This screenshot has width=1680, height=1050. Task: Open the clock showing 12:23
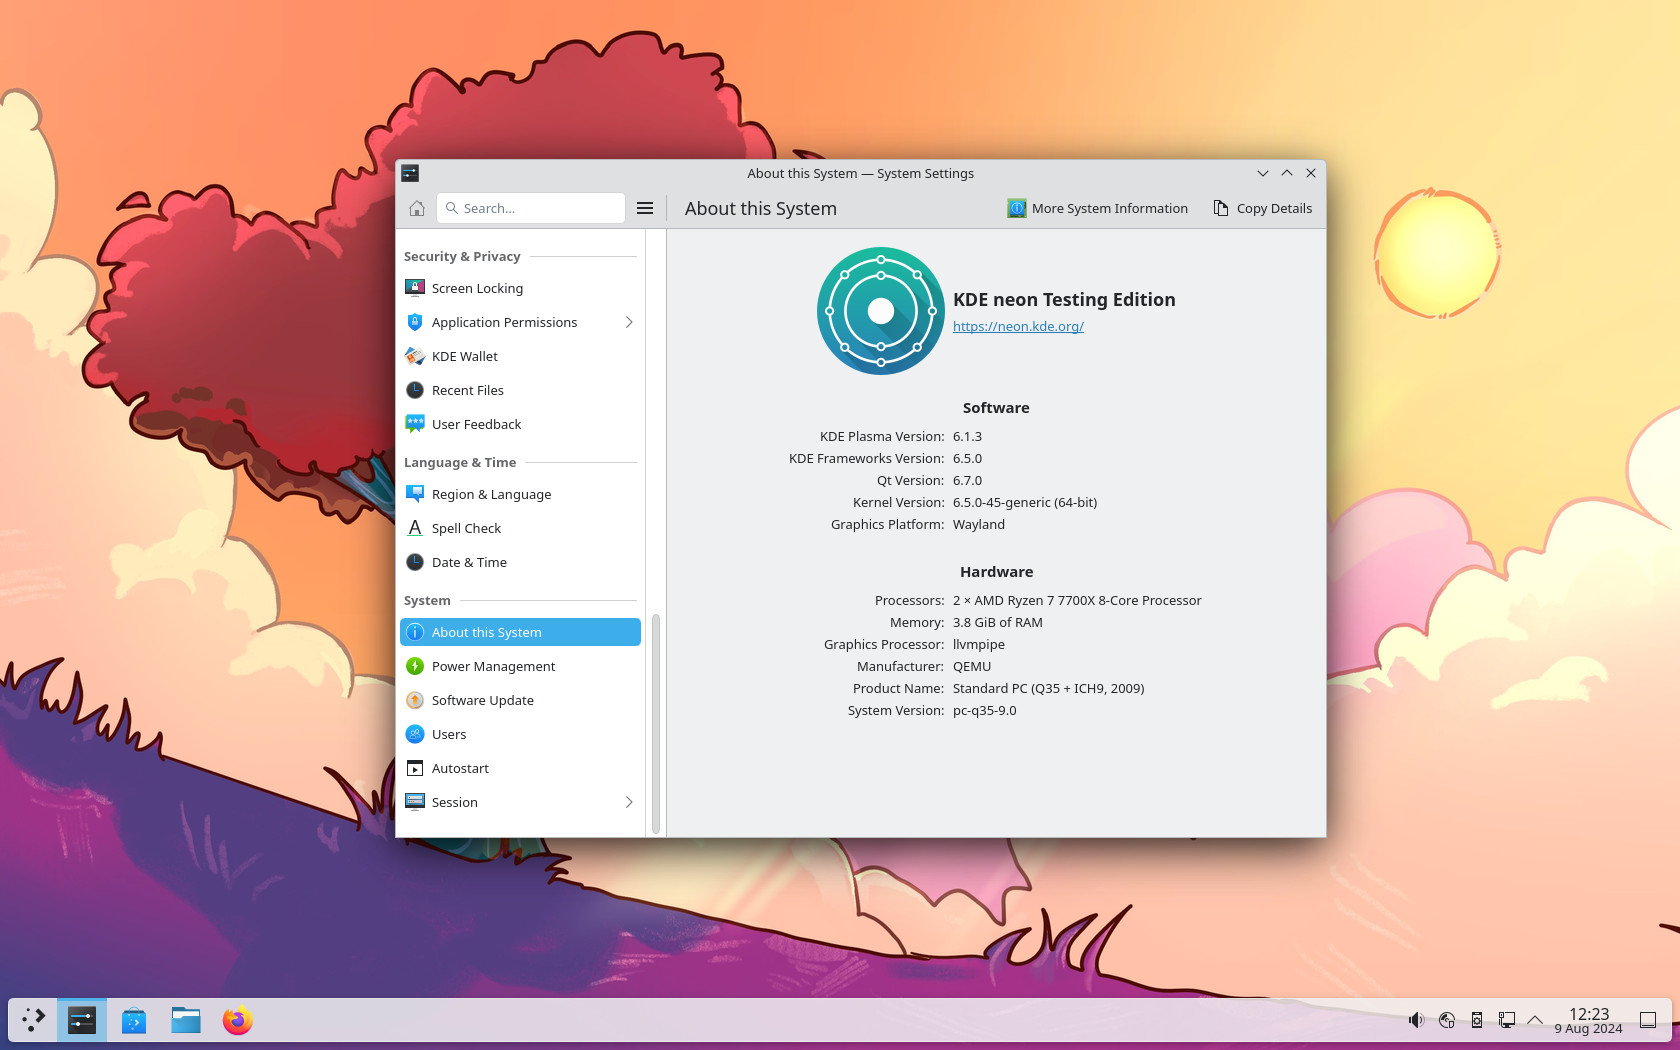1588,1020
